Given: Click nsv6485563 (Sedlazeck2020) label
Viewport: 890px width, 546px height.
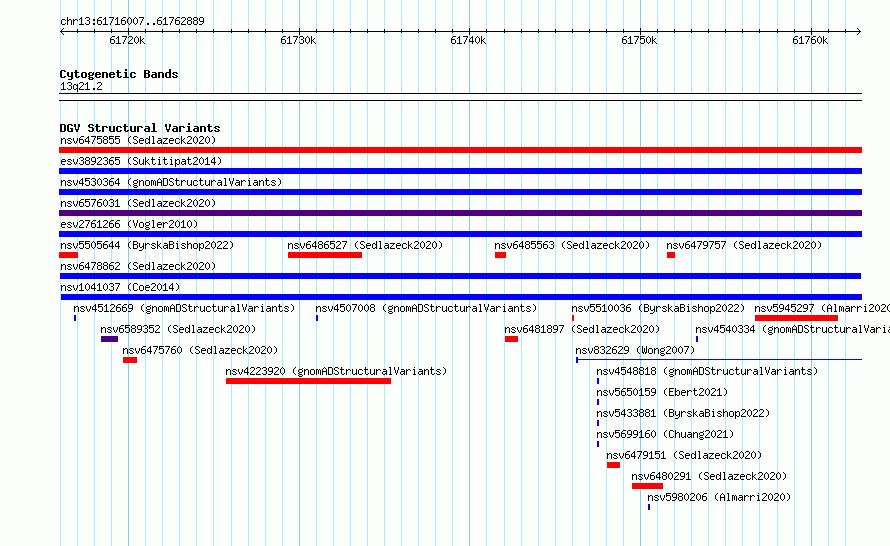Looking at the screenshot, I should pos(572,245).
